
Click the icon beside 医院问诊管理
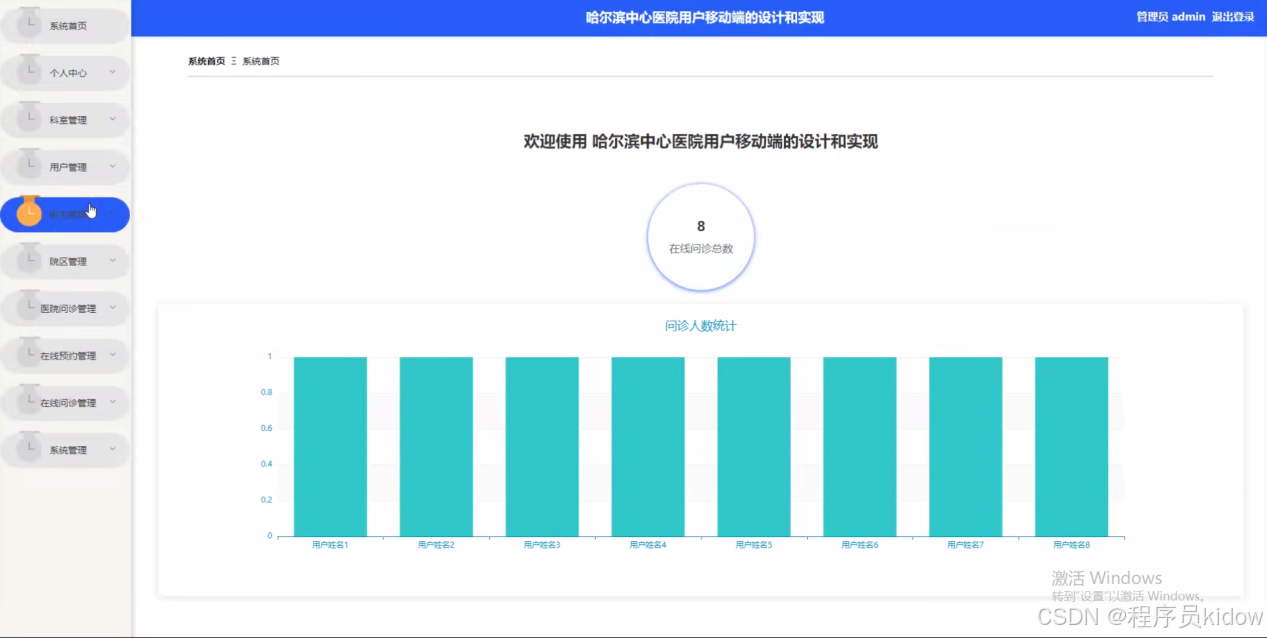(x=30, y=307)
